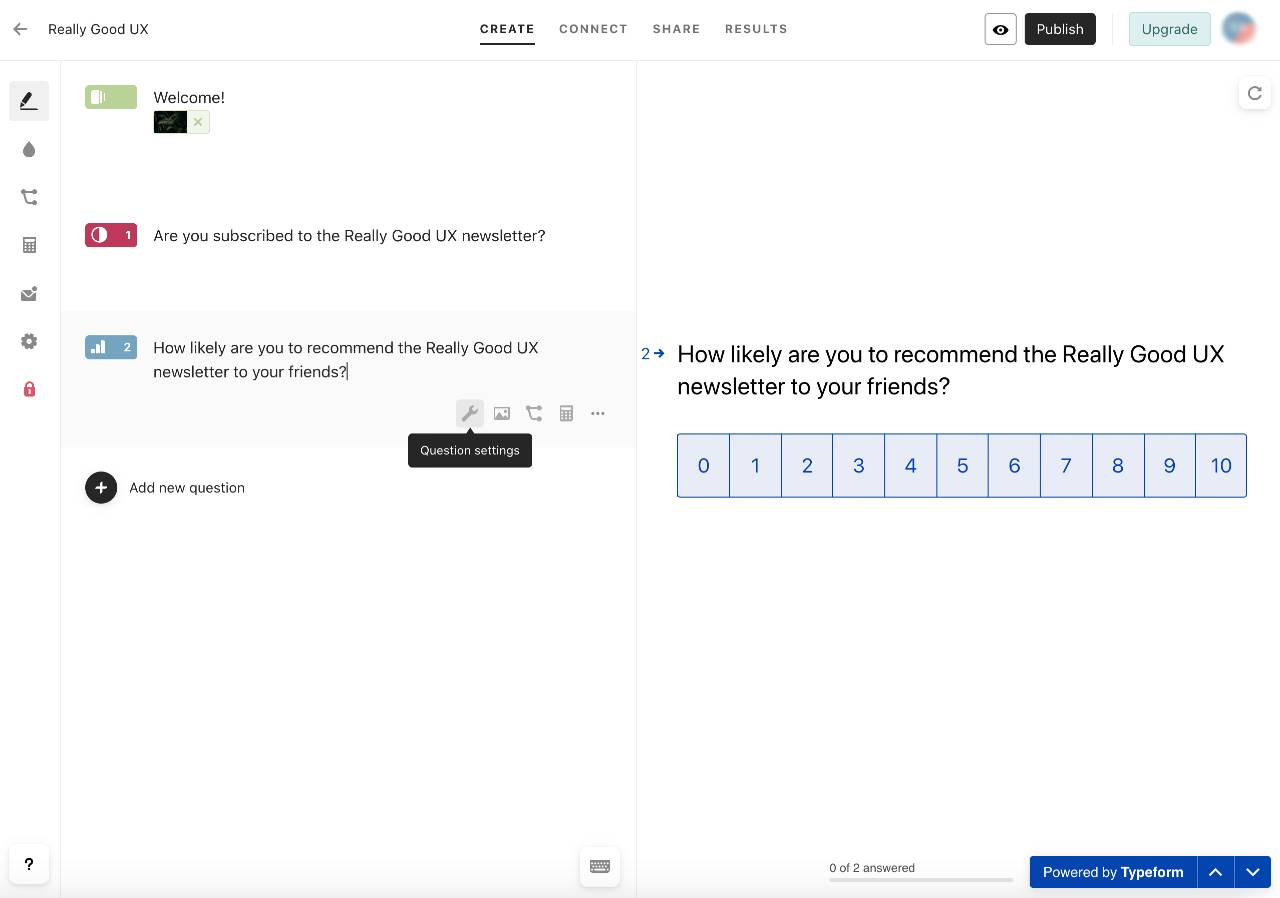The height and width of the screenshot is (898, 1280).
Task: Select rating 4 on the opinion scale
Action: pos(910,465)
